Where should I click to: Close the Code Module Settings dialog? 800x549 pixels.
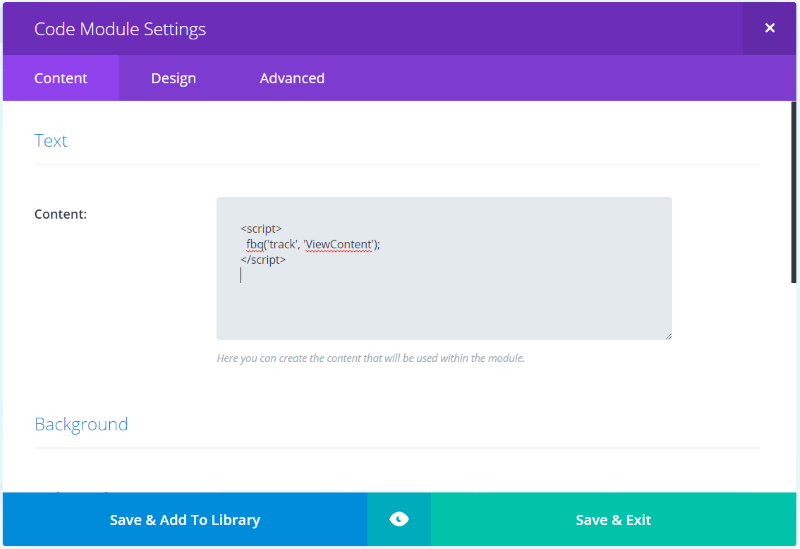[769, 28]
